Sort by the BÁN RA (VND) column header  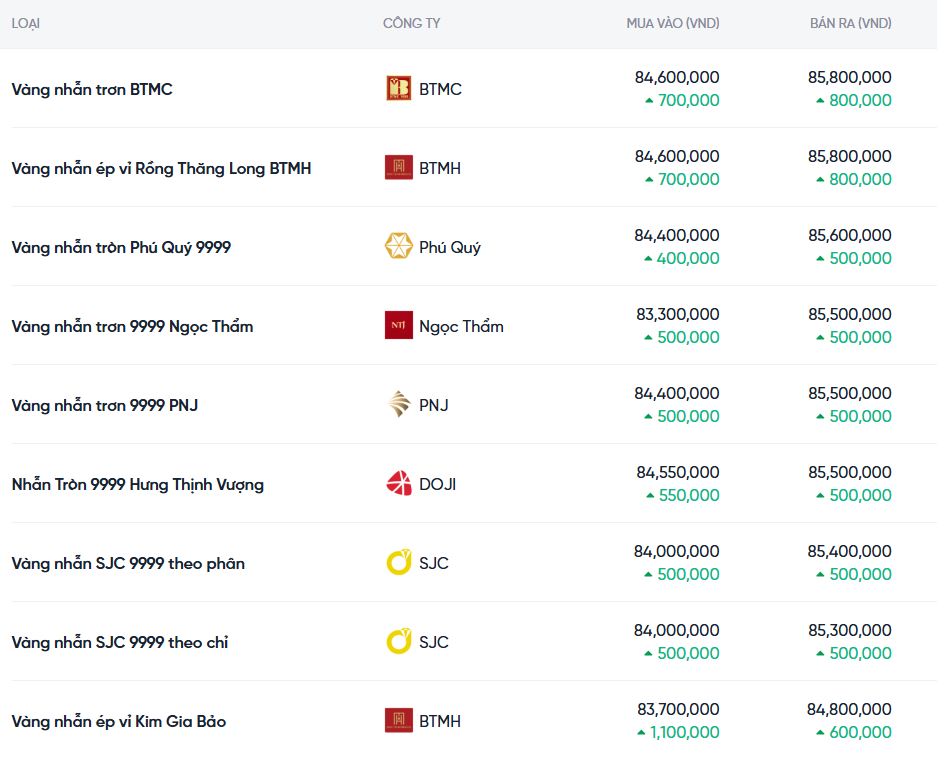pos(850,23)
